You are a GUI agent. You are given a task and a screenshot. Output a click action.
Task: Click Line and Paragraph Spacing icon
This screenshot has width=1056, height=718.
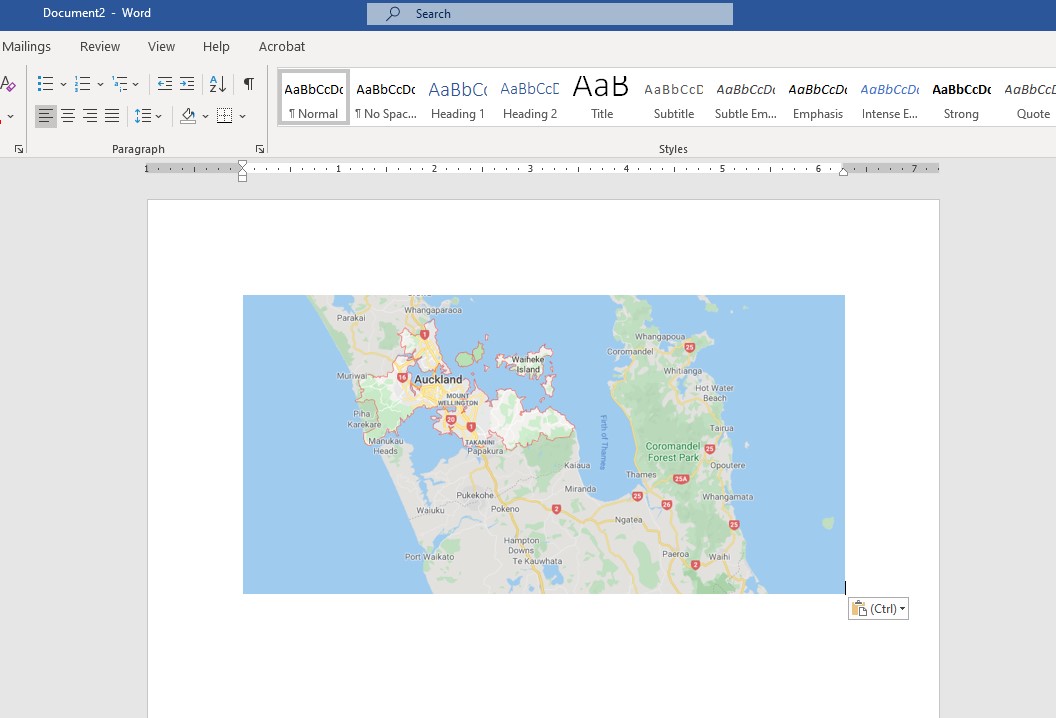click(x=142, y=116)
